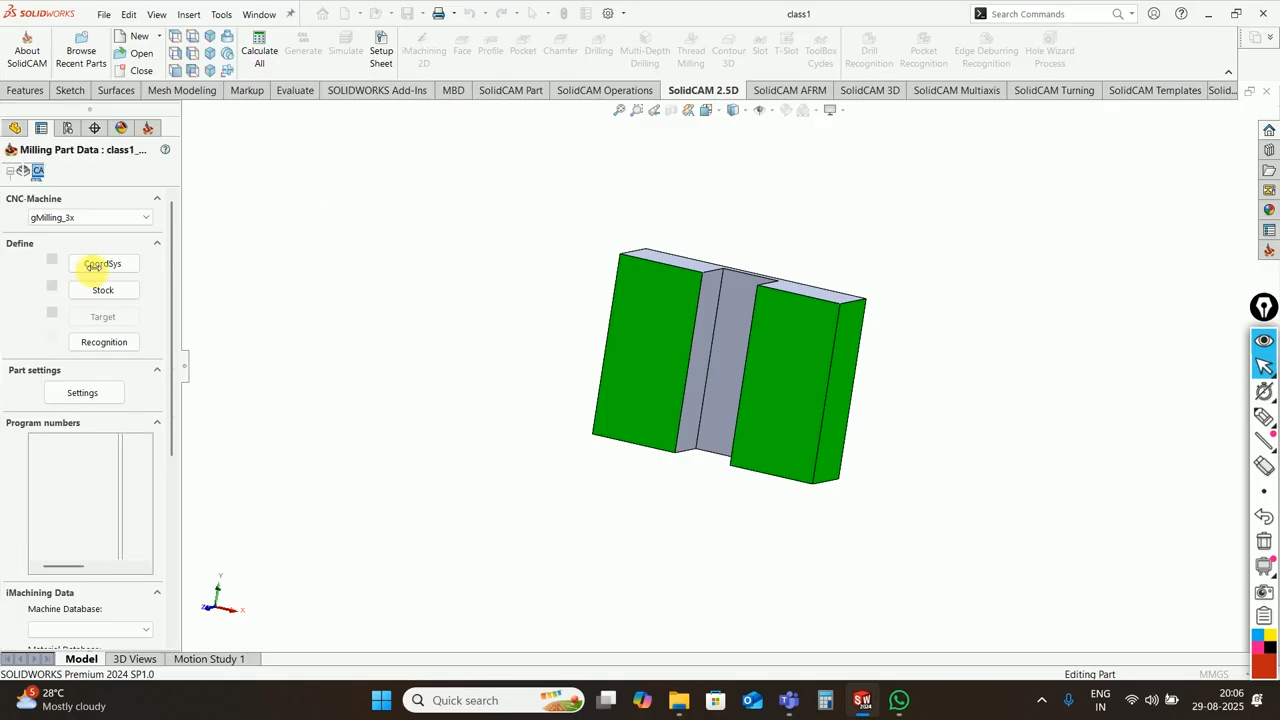
Task: Click the Stock button
Action: [103, 290]
